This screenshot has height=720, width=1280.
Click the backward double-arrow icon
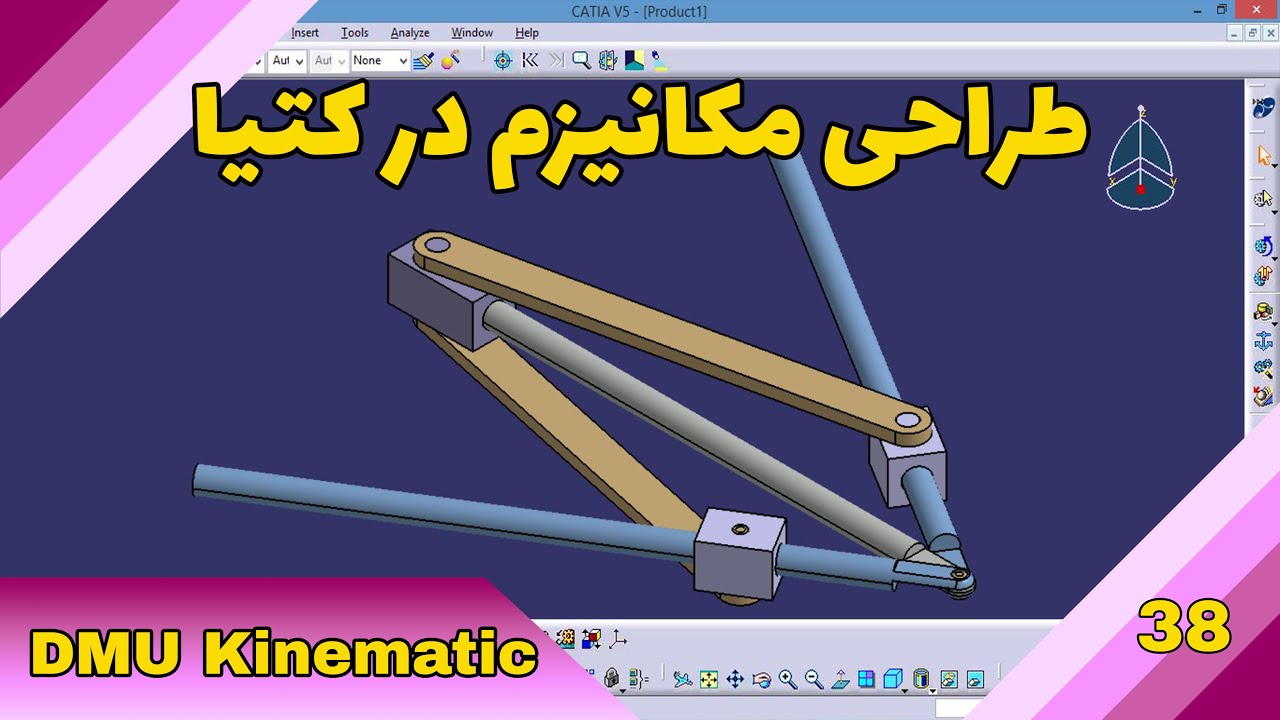click(x=530, y=61)
